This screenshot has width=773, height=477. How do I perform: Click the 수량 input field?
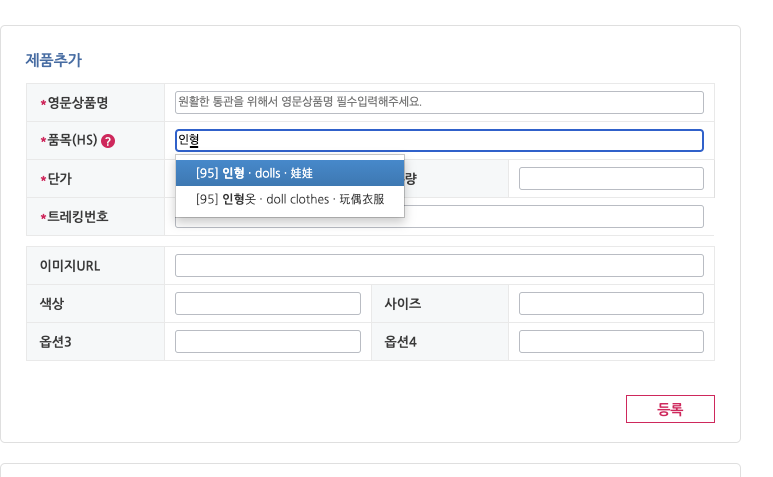pyautogui.click(x=611, y=179)
